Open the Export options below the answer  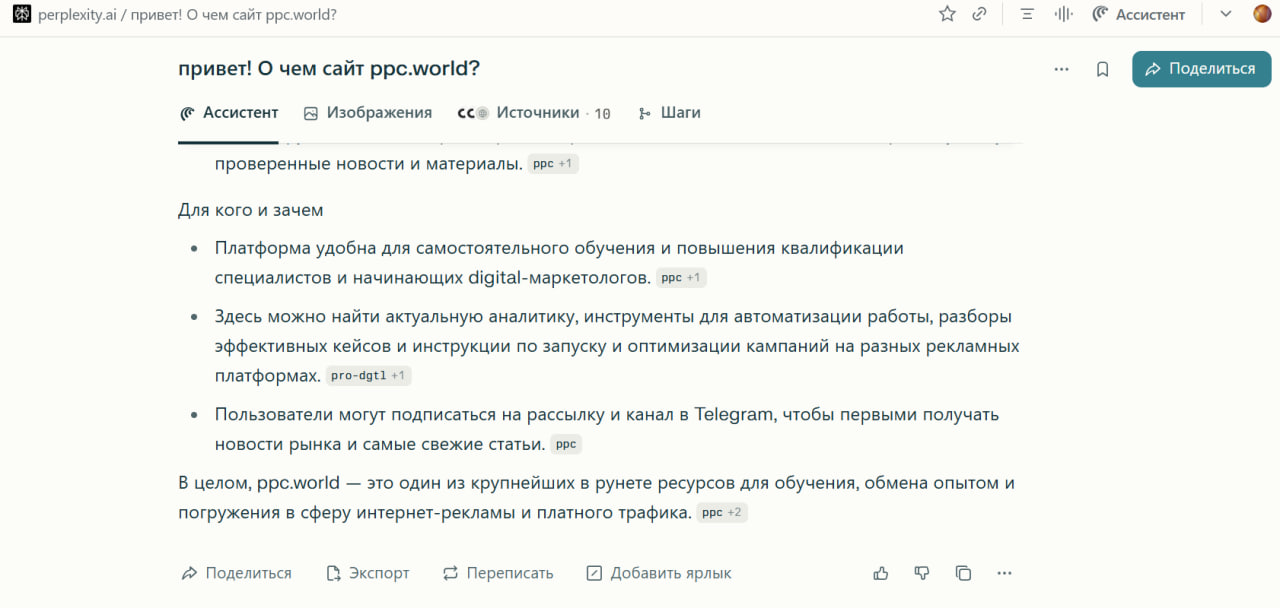tap(367, 572)
